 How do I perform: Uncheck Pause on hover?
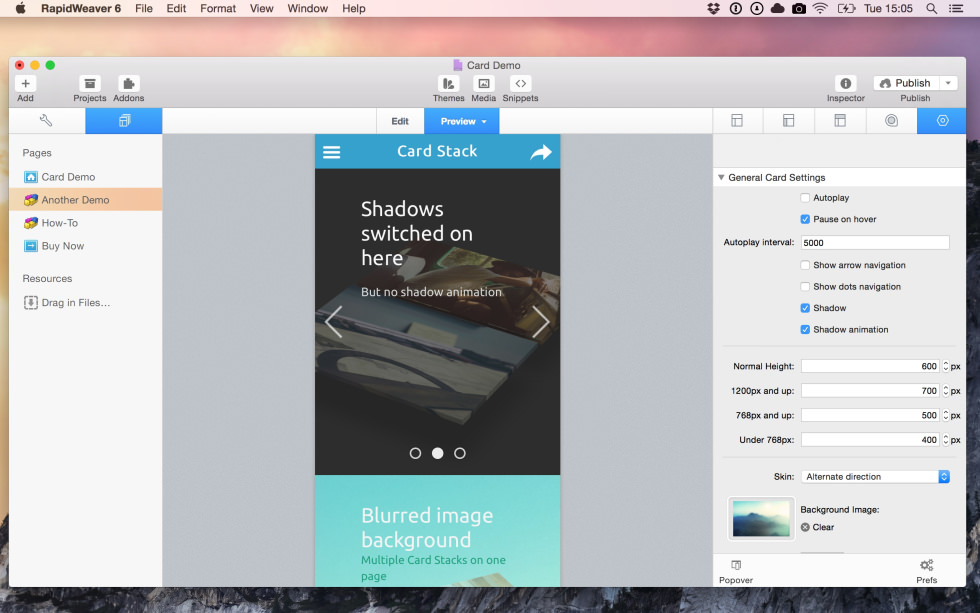coord(805,219)
